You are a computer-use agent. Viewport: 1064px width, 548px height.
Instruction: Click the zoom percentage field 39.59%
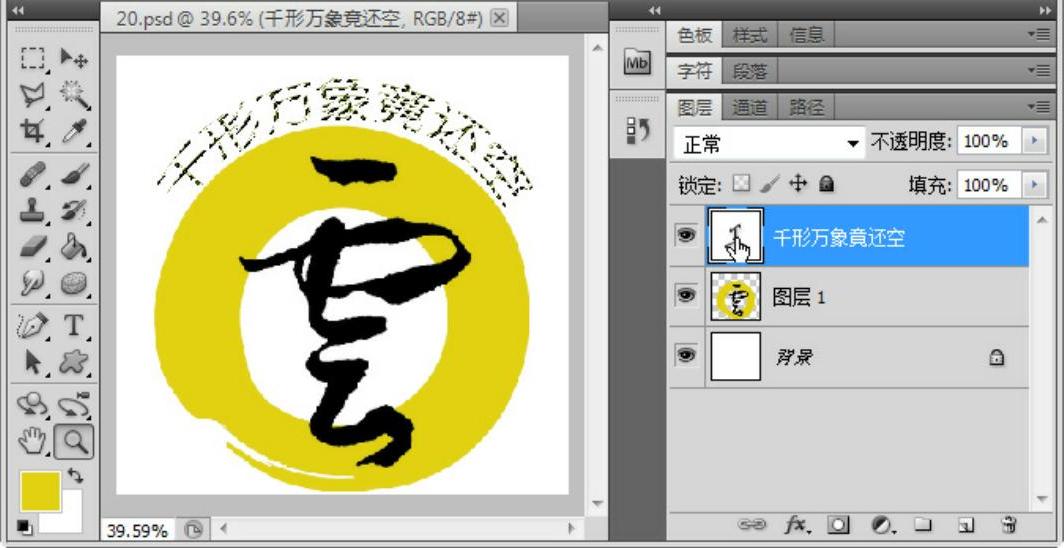coord(136,529)
